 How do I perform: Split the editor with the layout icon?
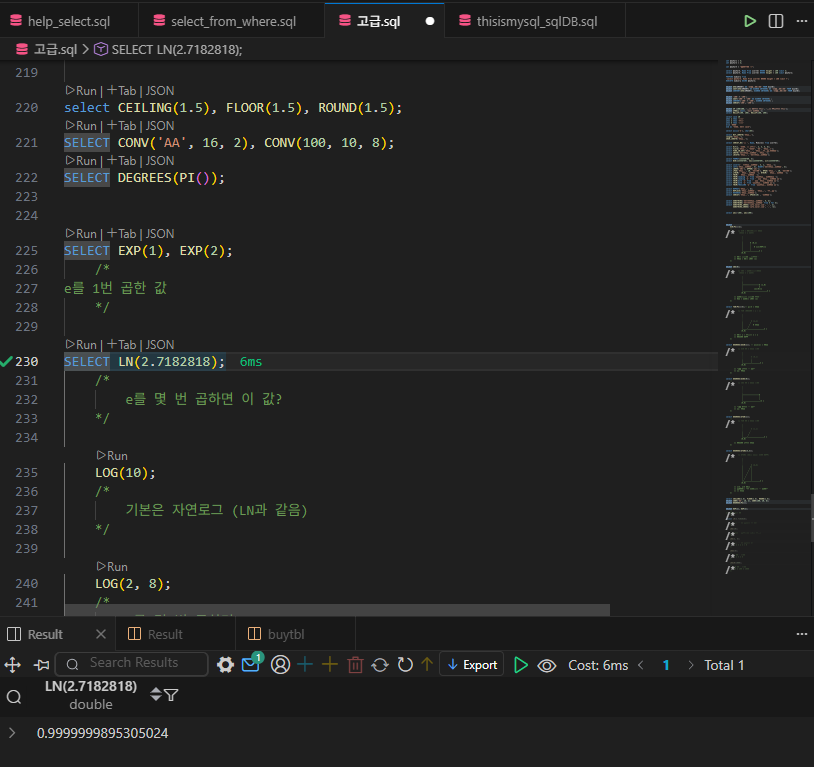pos(776,21)
